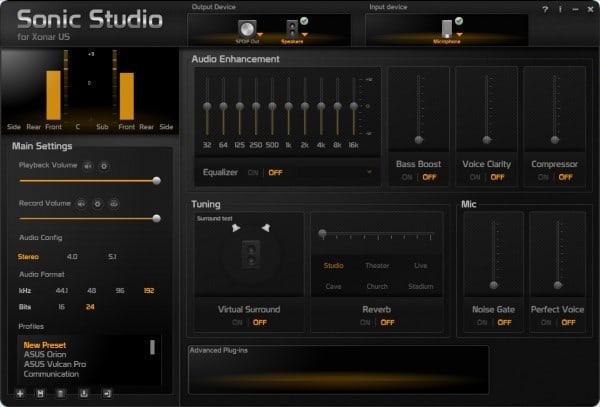
Task: Set Perfect Voice to OFF
Action: coord(568,322)
